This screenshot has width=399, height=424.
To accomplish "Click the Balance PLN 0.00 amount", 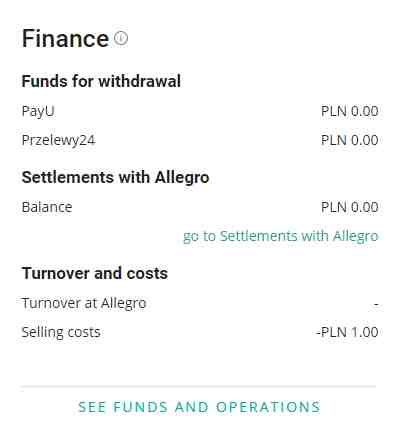I will pyautogui.click(x=350, y=207).
